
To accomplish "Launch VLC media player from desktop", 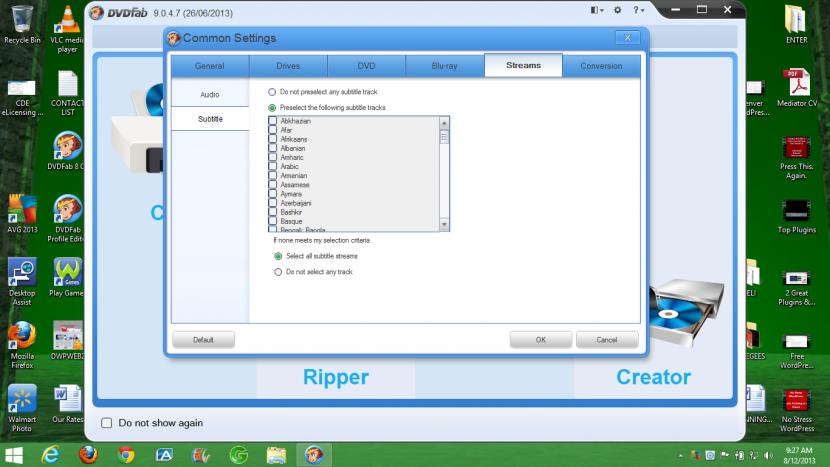I will 67,29.
